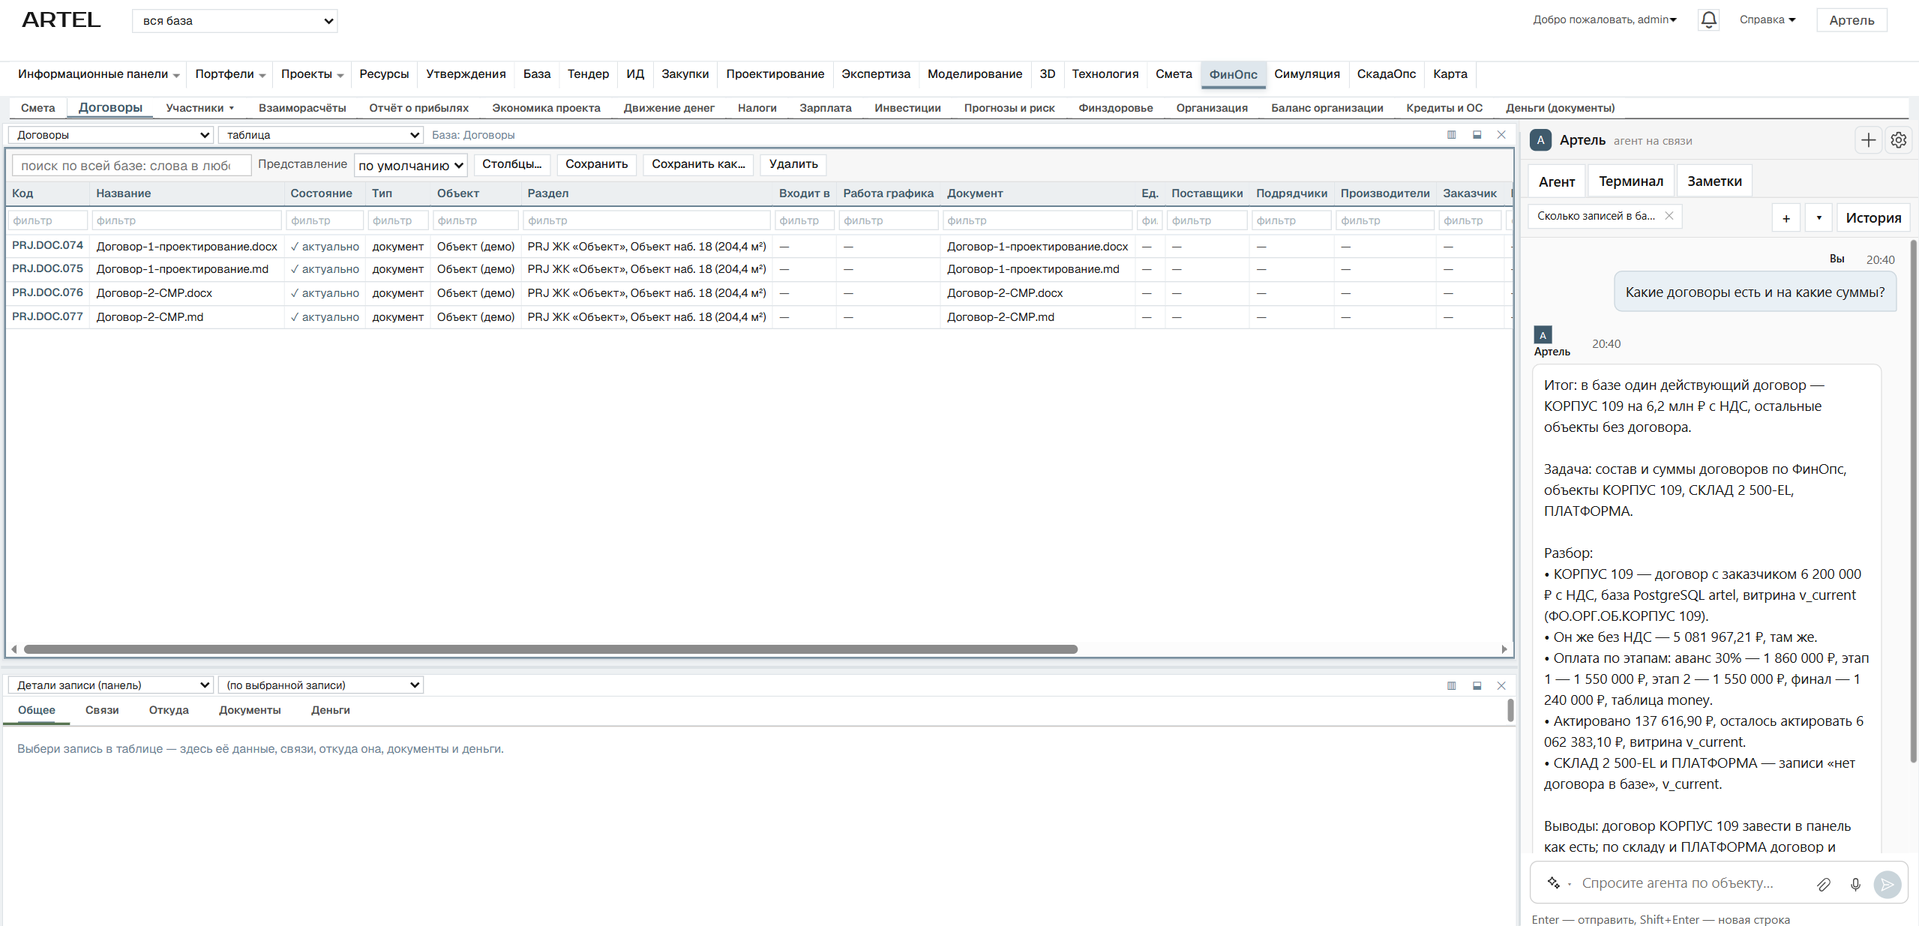Select row PRJ.DOC.076 Договор-2-СМР.docx

pyautogui.click(x=758, y=293)
